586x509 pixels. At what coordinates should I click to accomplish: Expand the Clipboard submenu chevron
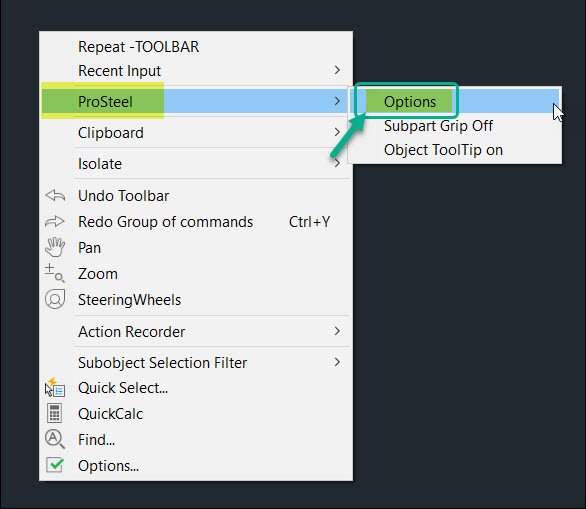pos(337,132)
